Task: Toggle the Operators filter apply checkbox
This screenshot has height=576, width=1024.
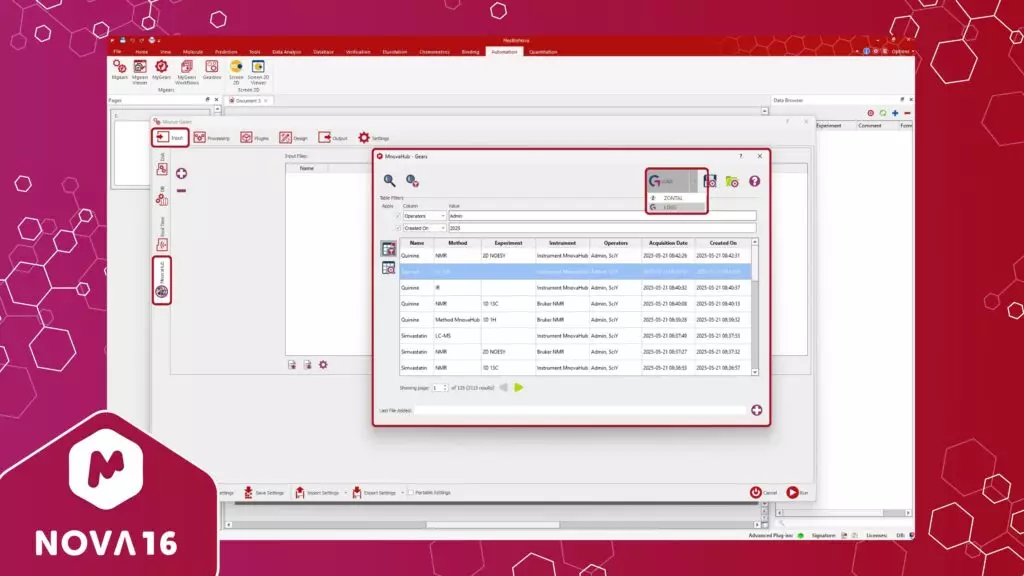Action: (x=397, y=216)
